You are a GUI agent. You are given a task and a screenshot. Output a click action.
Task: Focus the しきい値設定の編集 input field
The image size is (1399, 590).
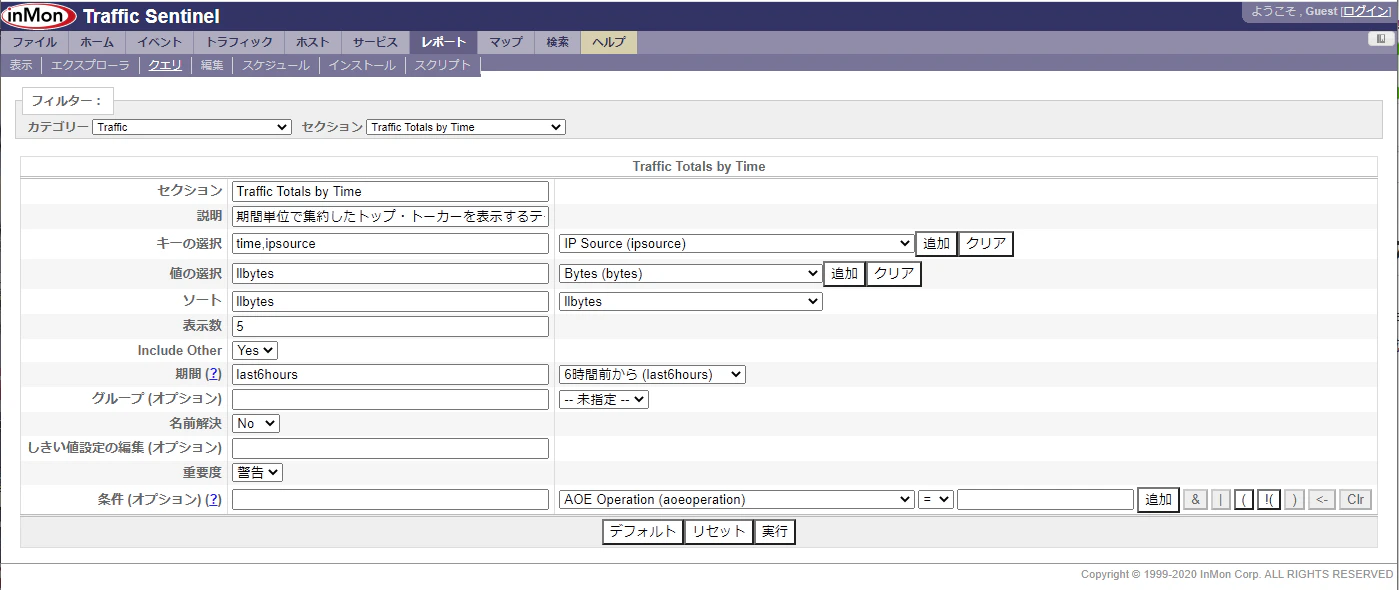tap(390, 448)
